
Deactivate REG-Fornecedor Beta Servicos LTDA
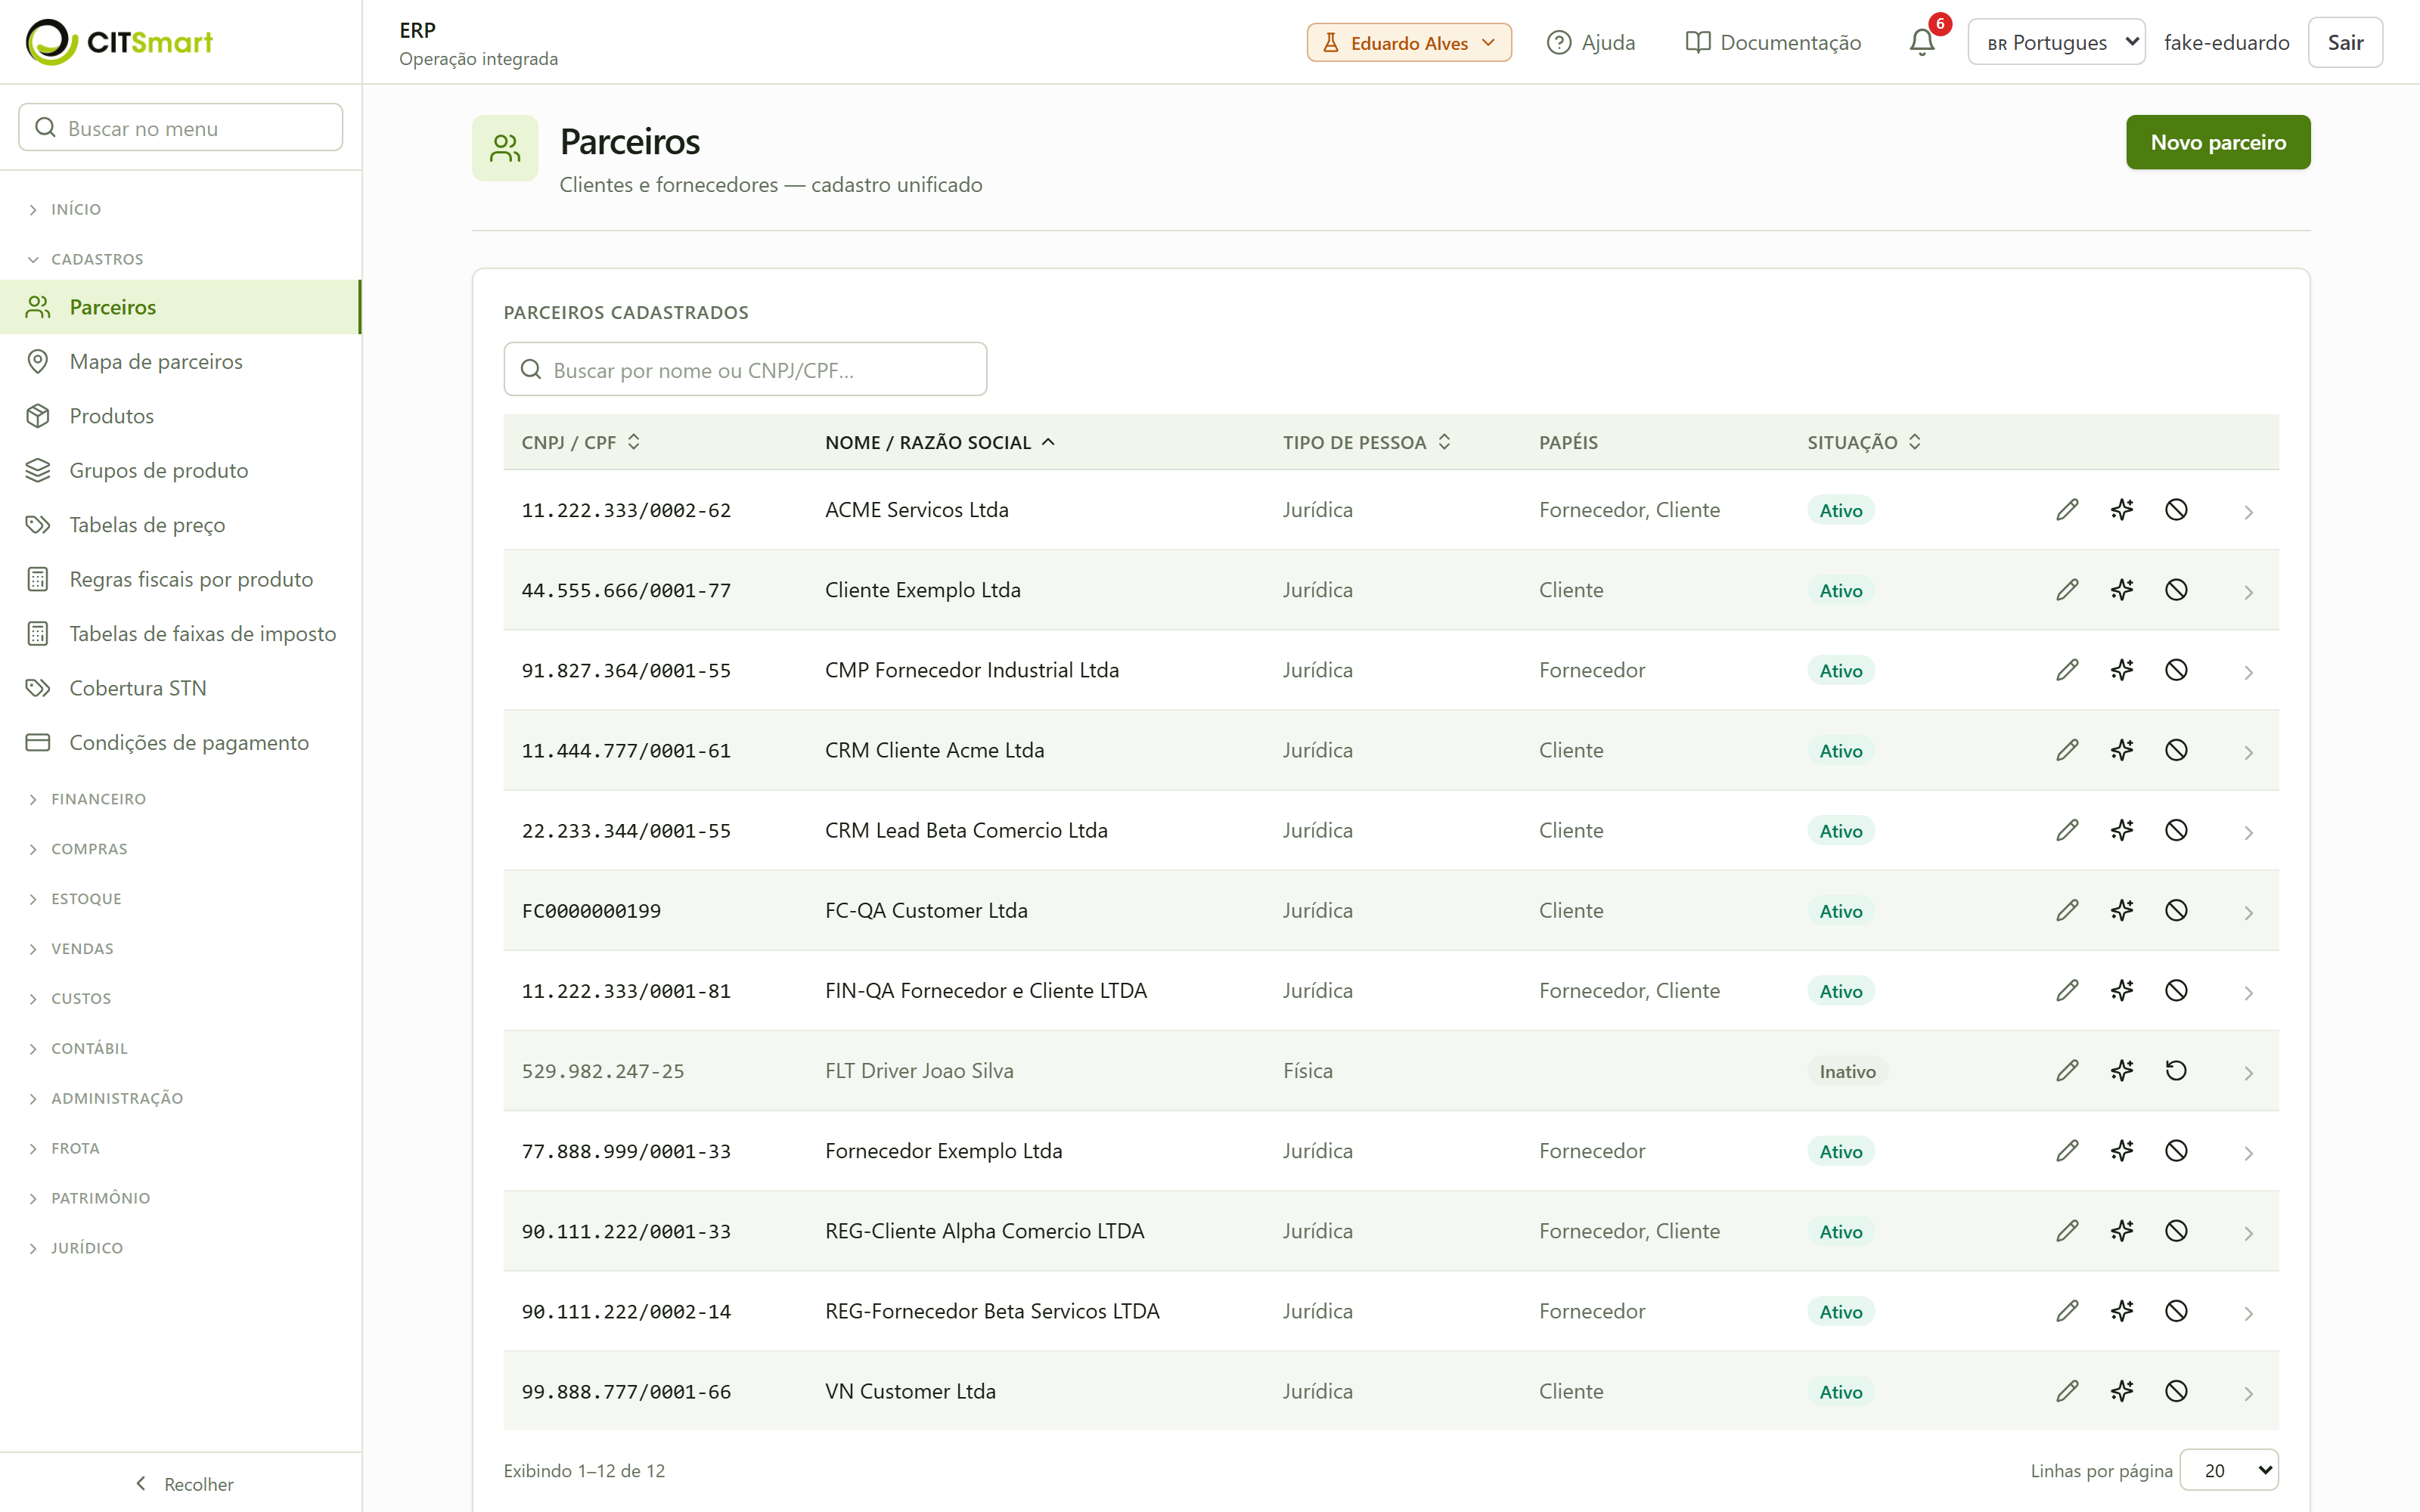click(x=2176, y=1311)
